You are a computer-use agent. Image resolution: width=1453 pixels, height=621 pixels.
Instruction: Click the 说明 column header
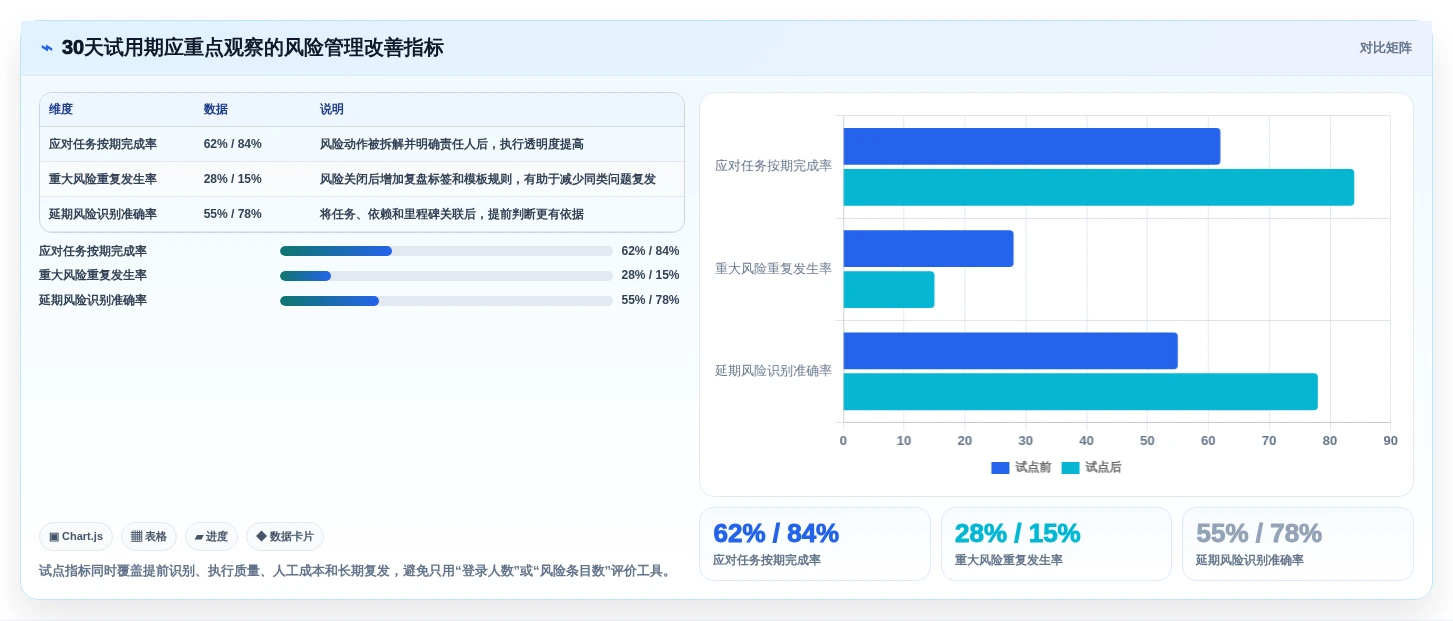click(x=332, y=109)
